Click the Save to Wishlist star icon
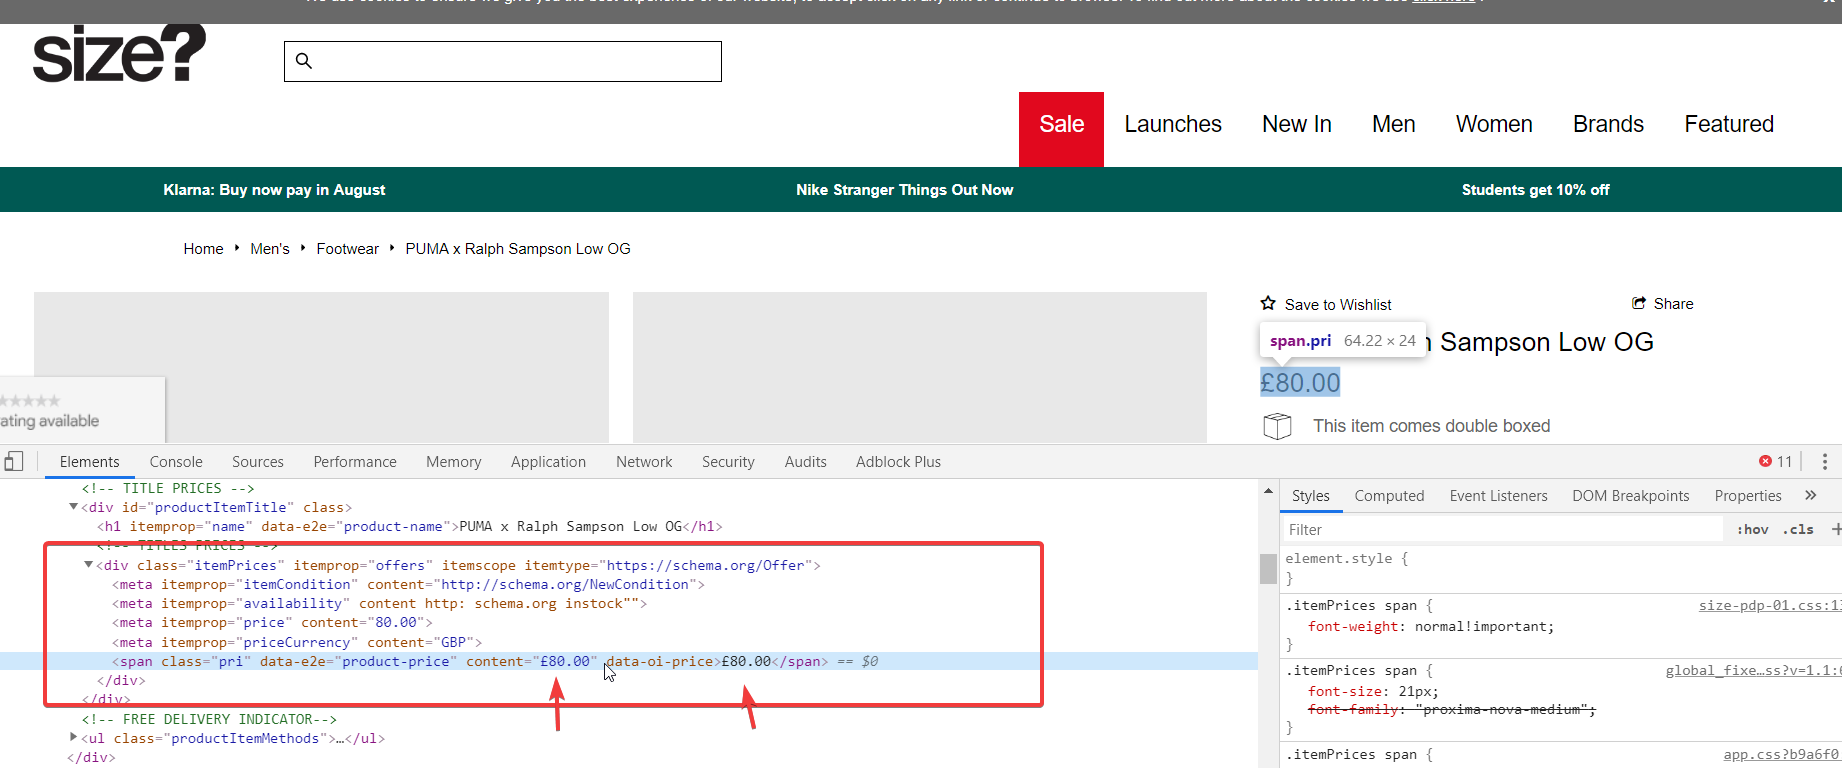This screenshot has width=1842, height=768. click(1268, 303)
